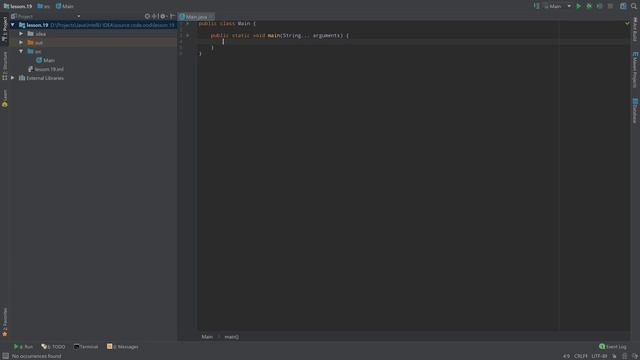Change line separator CRLF in status bar
Screen dimensions: 640x360
point(580,356)
